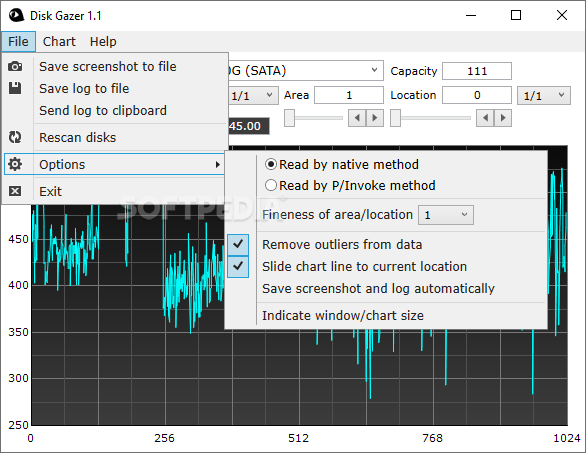Viewport: 586px width, 453px height.
Task: Enable Save screenshot and log automatically
Action: (x=378, y=289)
